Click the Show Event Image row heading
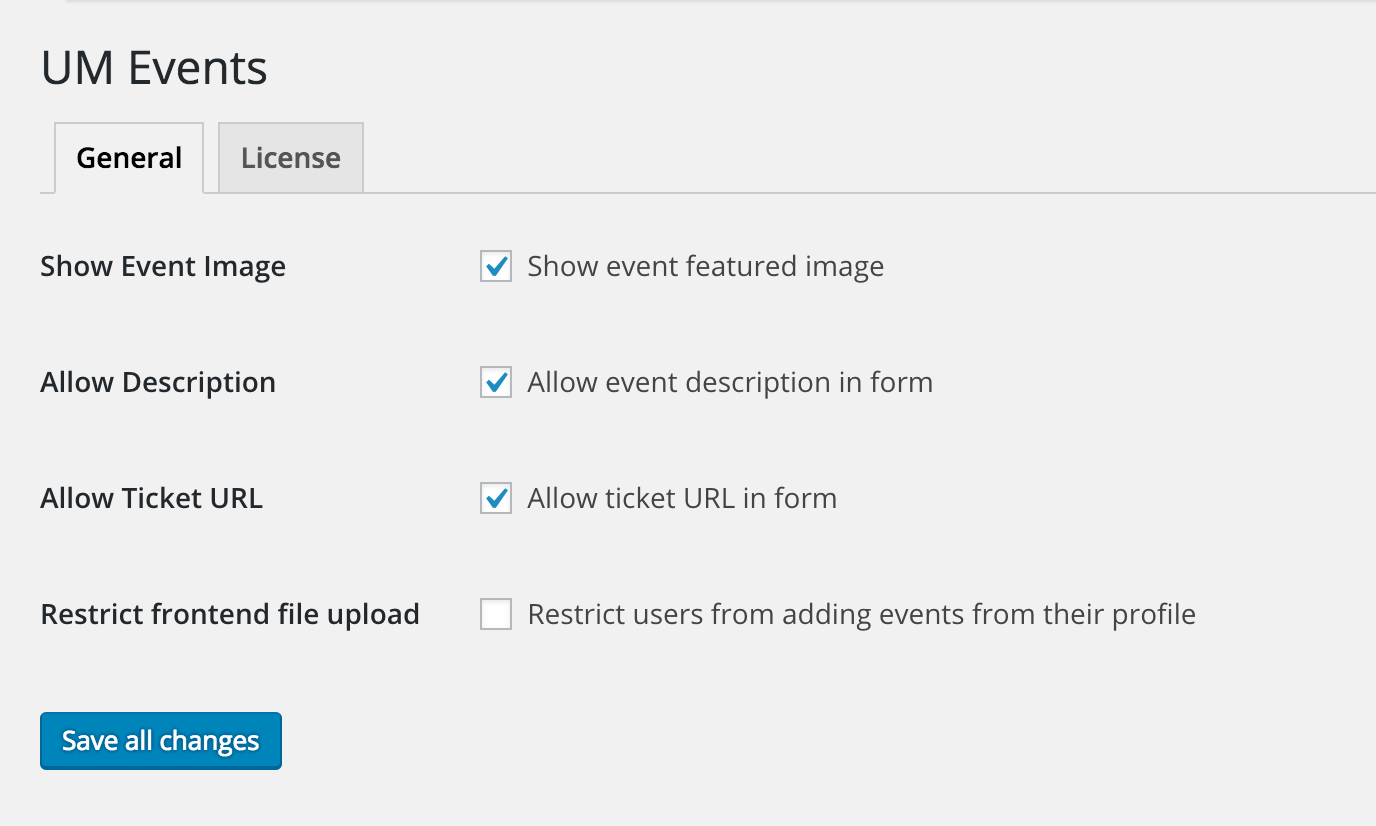Screen dimensions: 1376x826 (x=163, y=267)
